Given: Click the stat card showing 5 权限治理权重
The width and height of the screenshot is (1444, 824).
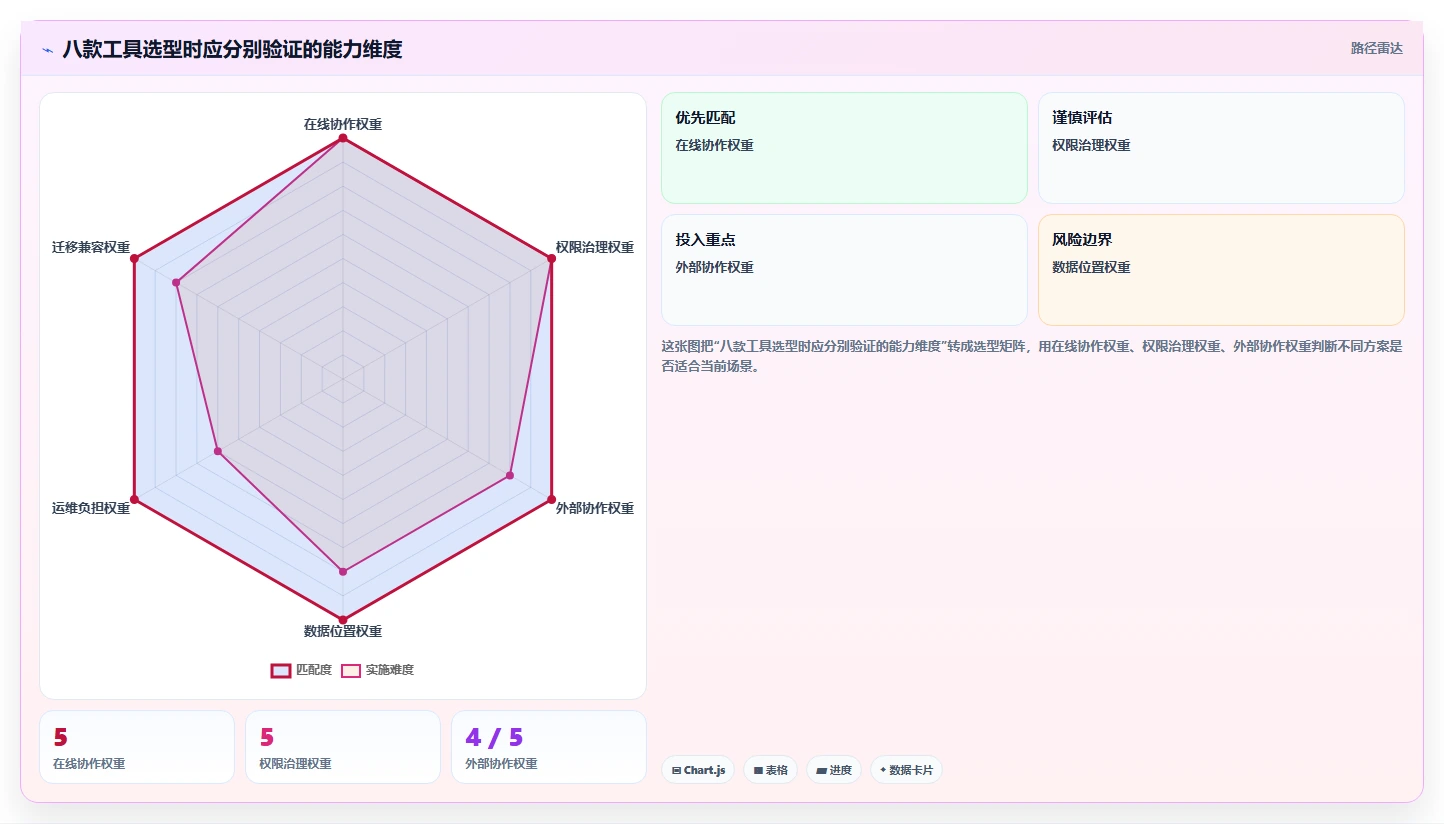Looking at the screenshot, I should click(343, 747).
